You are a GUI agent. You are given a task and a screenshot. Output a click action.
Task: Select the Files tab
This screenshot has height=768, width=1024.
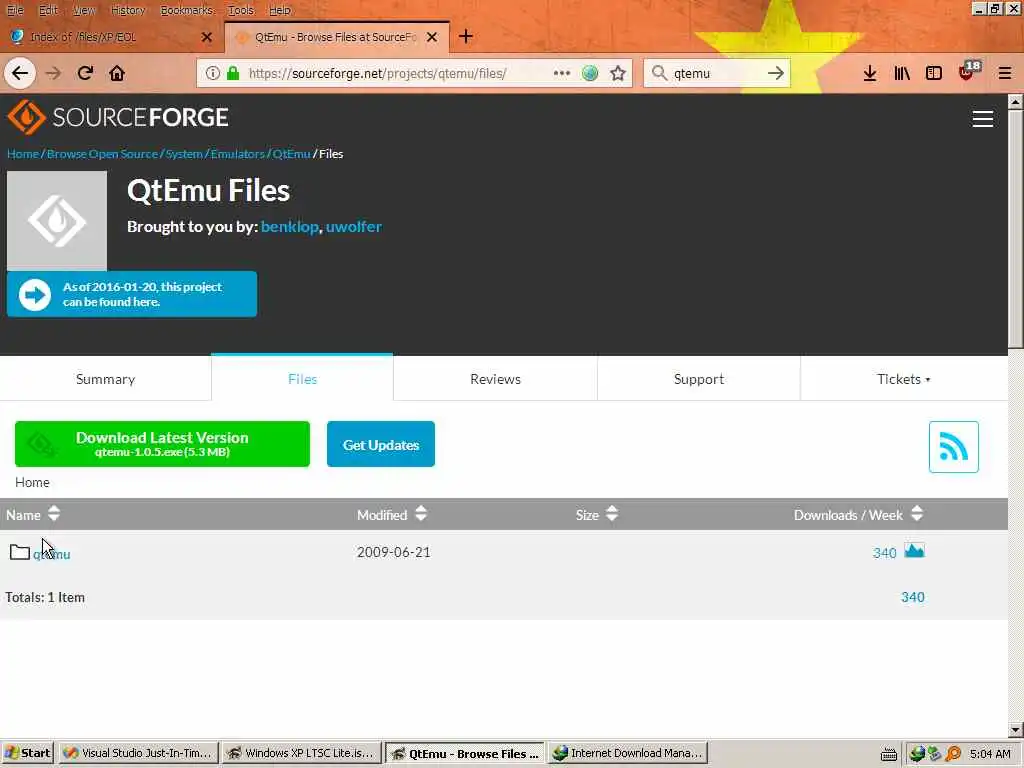[x=302, y=379]
